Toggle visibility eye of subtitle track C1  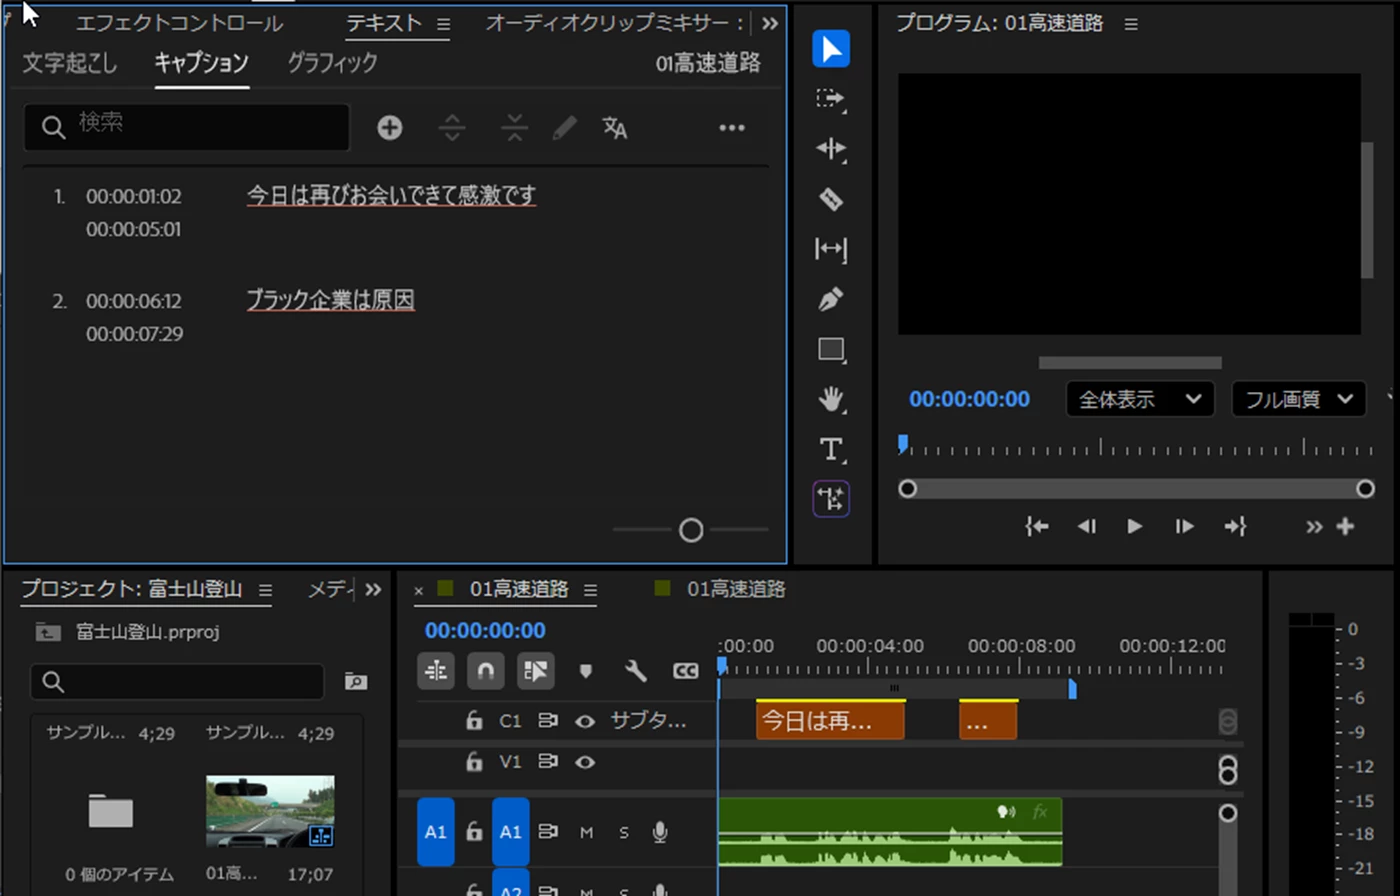tap(585, 721)
